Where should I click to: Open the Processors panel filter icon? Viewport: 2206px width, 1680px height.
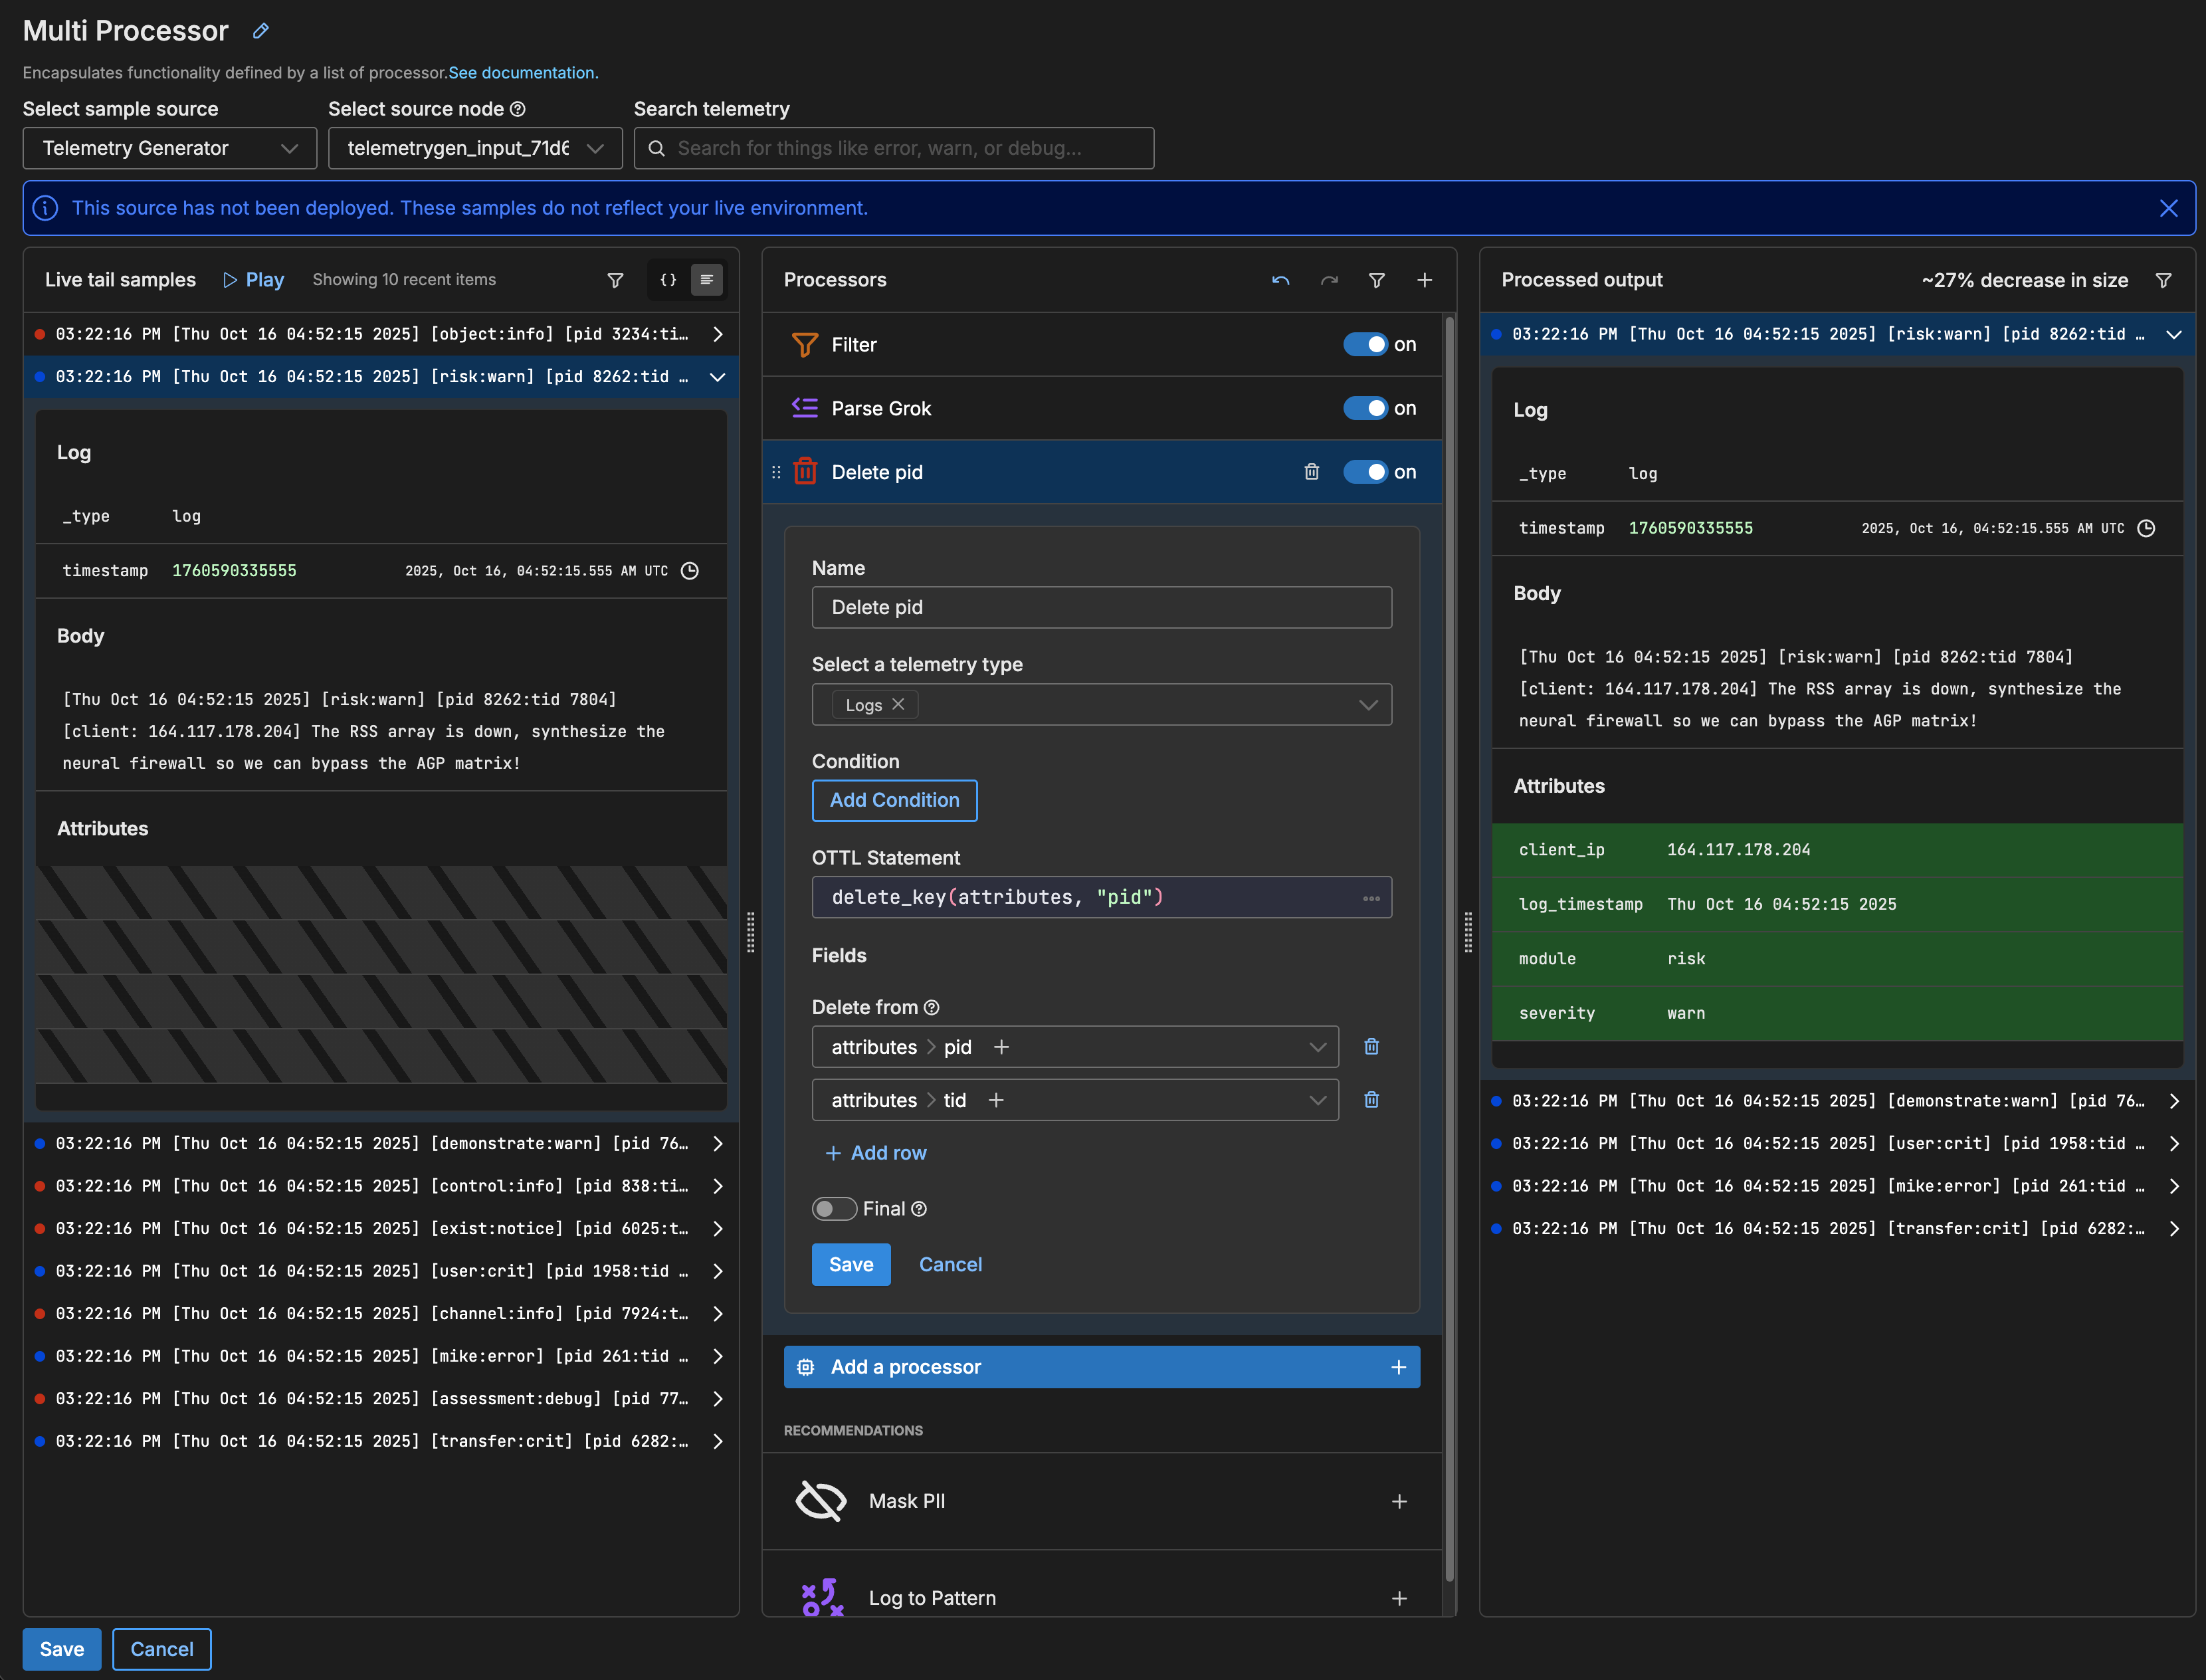pos(1377,280)
